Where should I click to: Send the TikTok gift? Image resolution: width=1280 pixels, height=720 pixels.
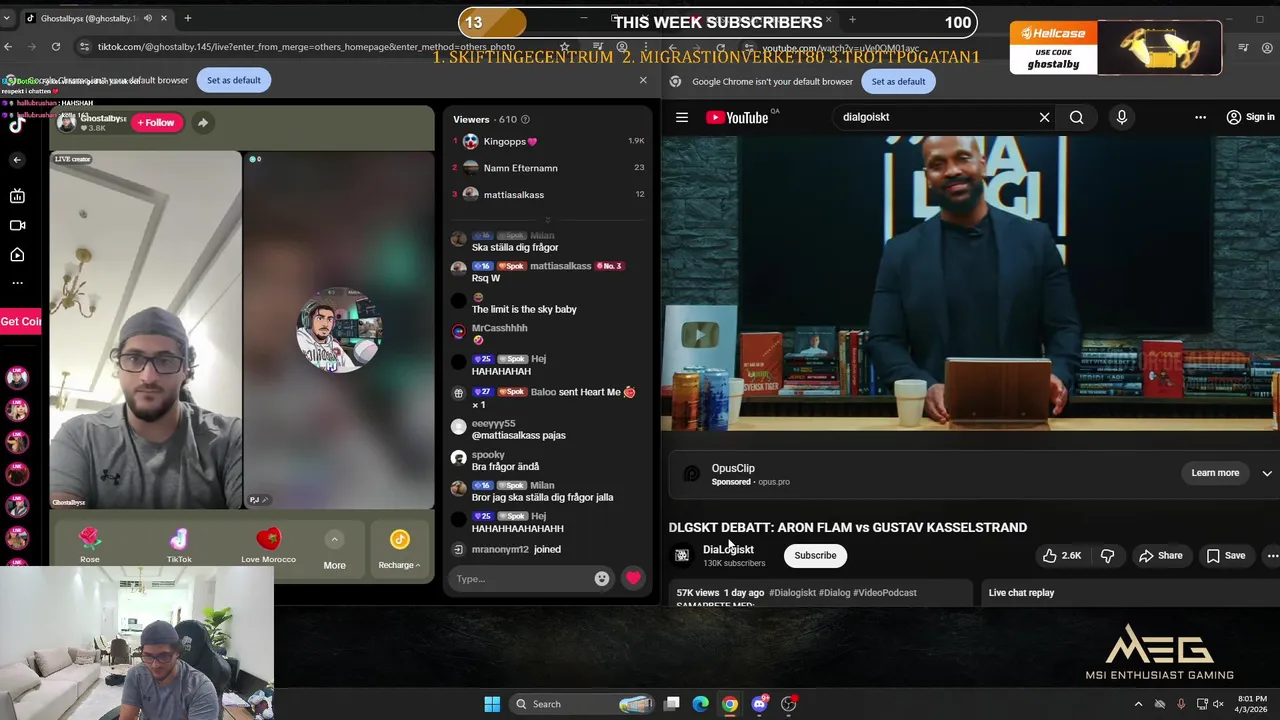pyautogui.click(x=179, y=545)
